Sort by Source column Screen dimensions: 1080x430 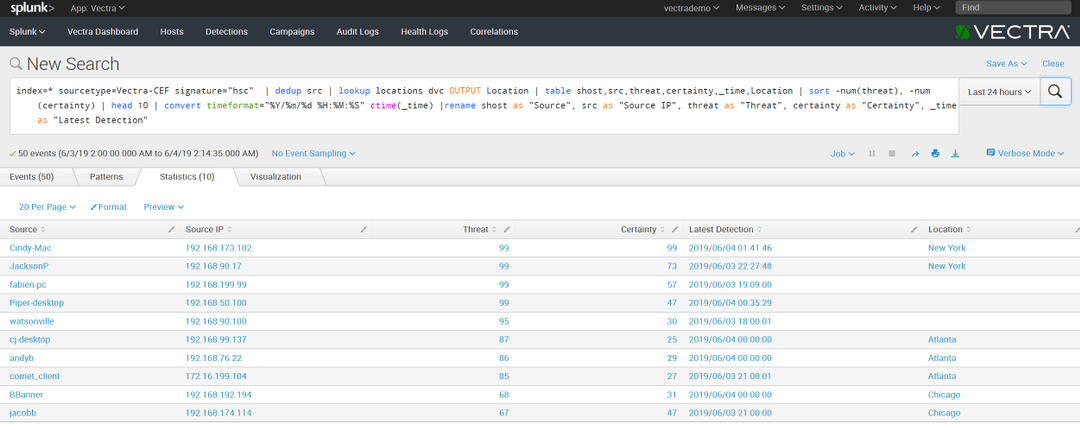pyautogui.click(x=28, y=229)
